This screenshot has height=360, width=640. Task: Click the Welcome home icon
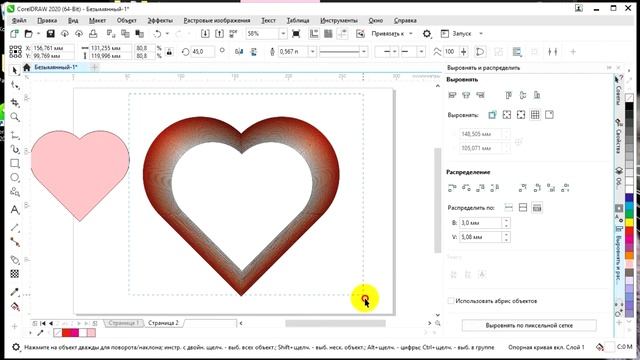click(27, 67)
